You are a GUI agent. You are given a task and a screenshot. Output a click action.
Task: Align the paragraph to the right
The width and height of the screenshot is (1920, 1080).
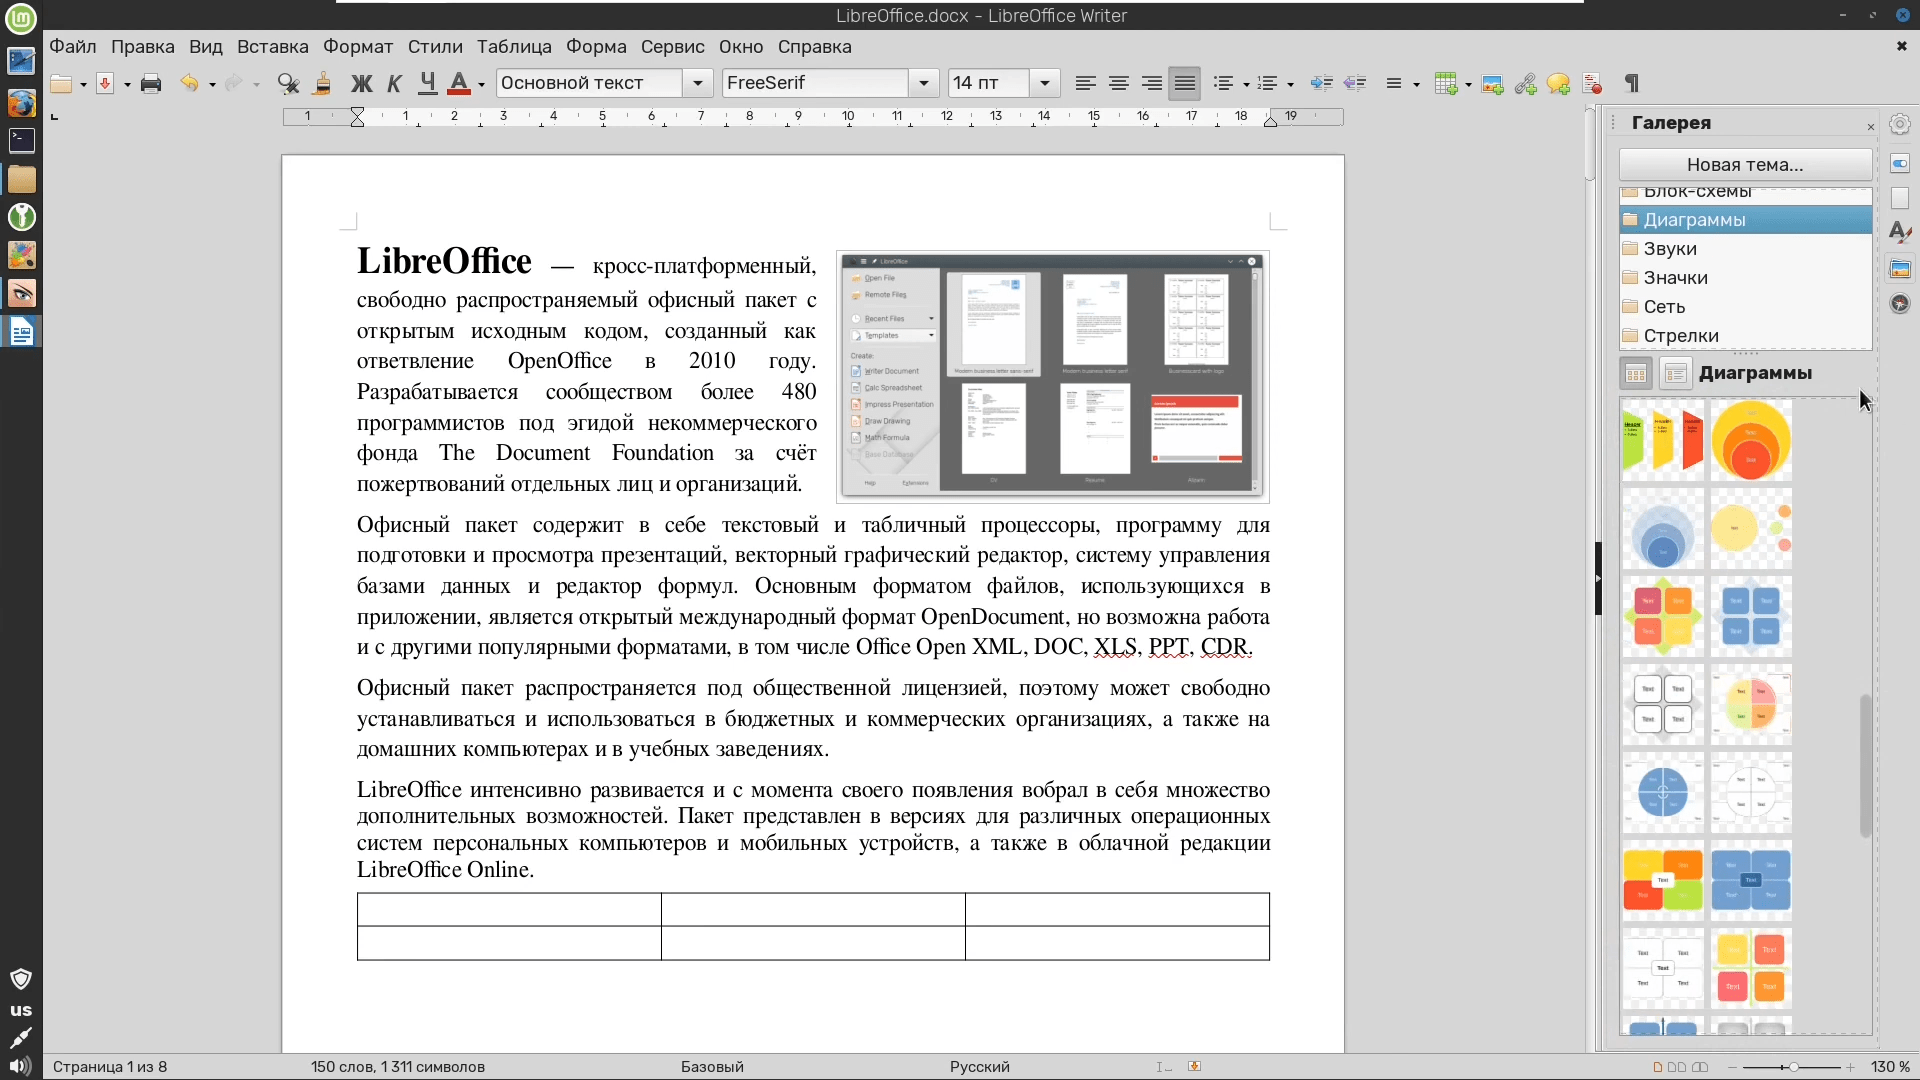[x=1151, y=84]
